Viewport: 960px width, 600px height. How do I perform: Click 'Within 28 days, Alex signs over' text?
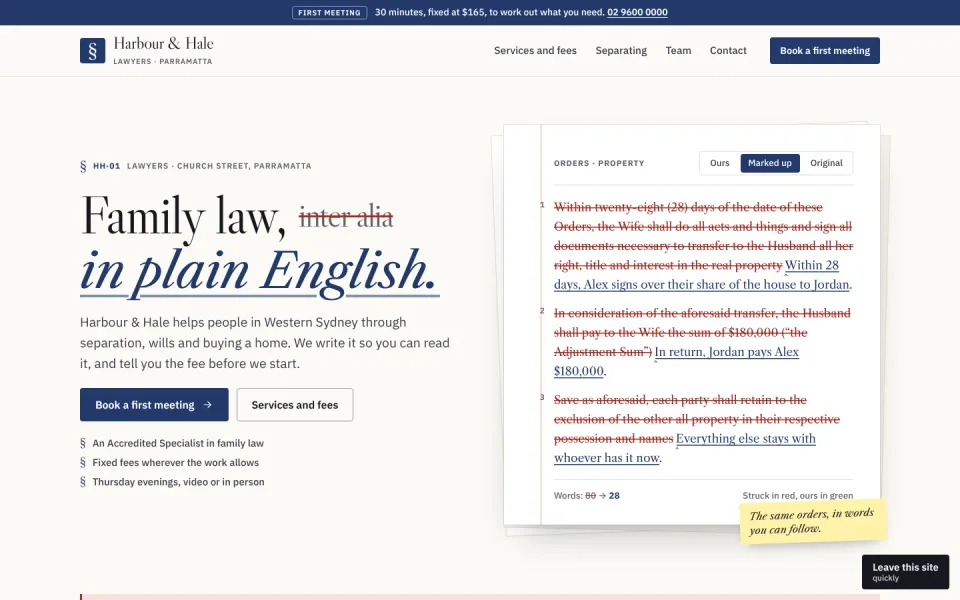703,275
